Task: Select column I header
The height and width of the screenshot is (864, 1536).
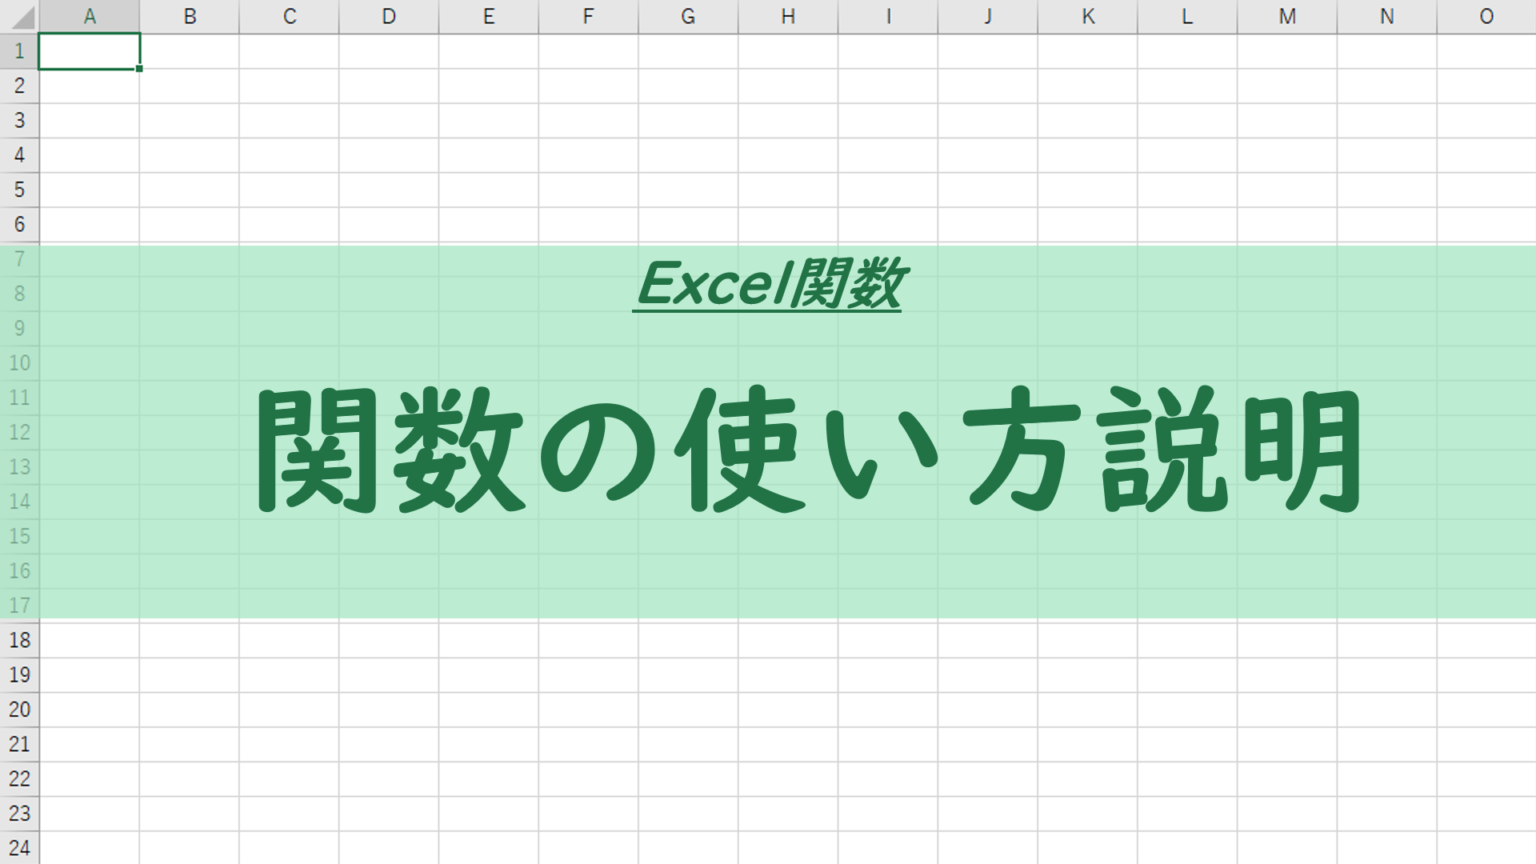Action: (x=888, y=17)
